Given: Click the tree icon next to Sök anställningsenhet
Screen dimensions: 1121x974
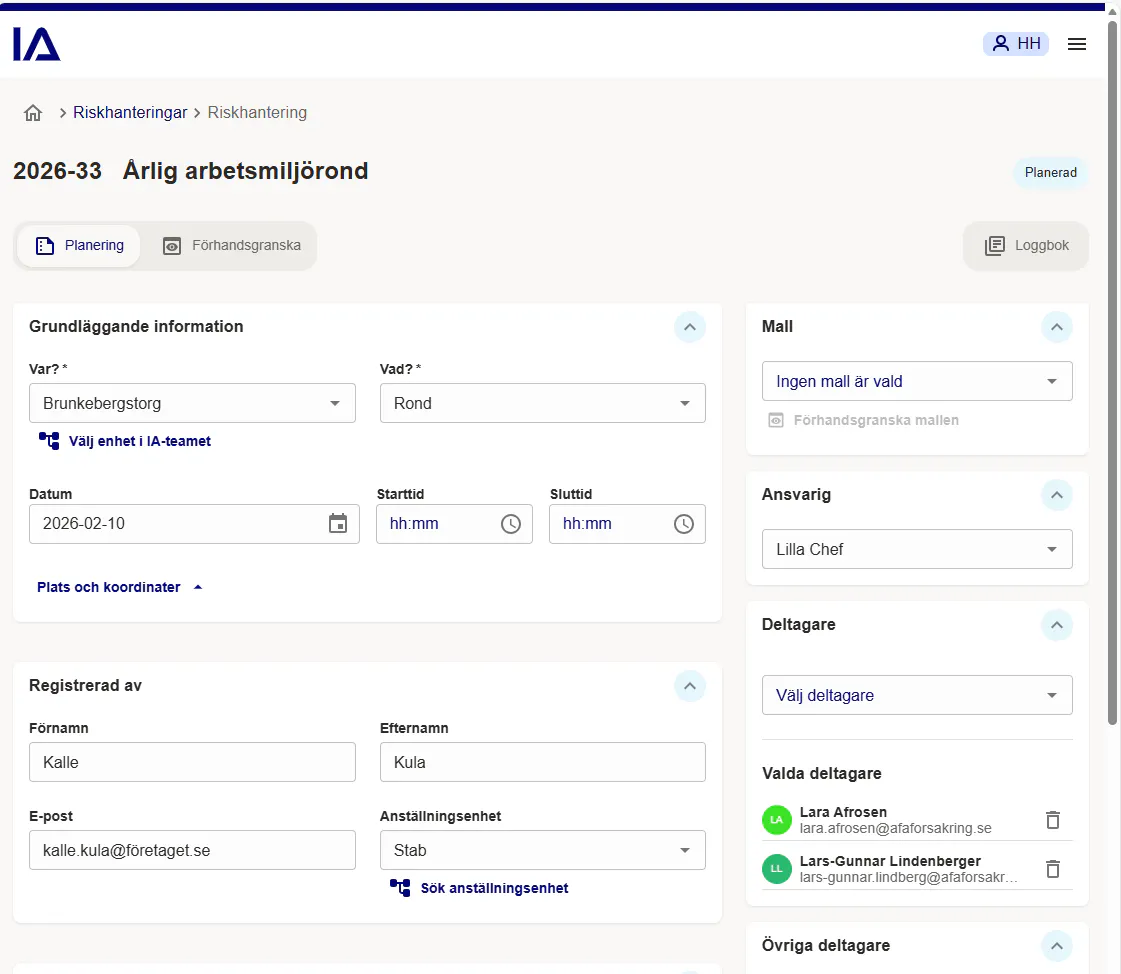Looking at the screenshot, I should (402, 887).
